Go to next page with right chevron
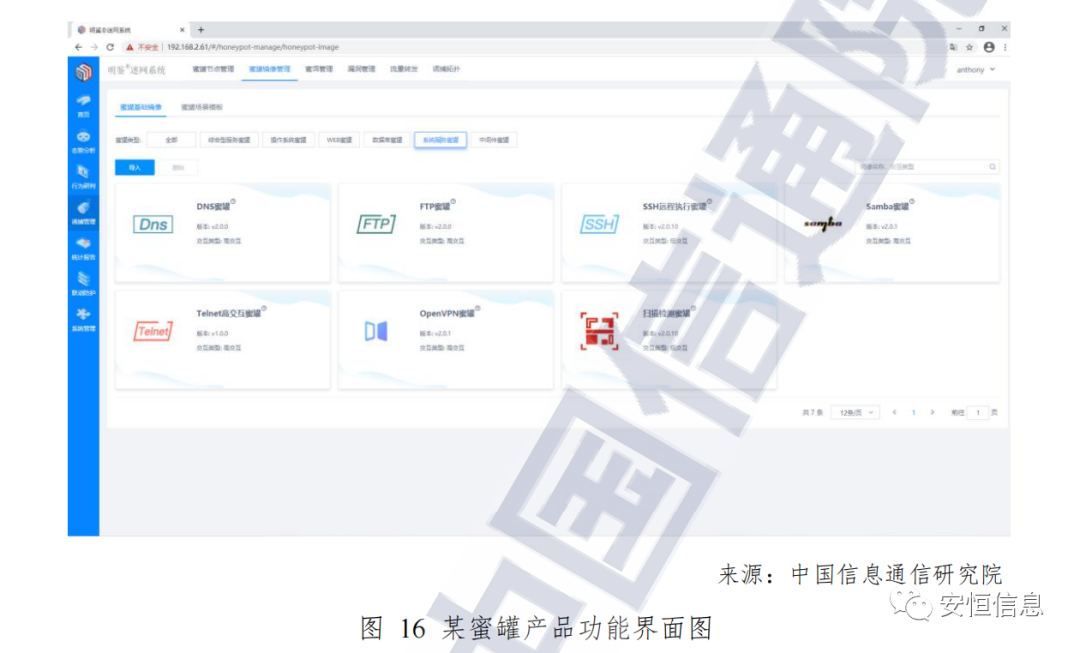 click(x=932, y=412)
